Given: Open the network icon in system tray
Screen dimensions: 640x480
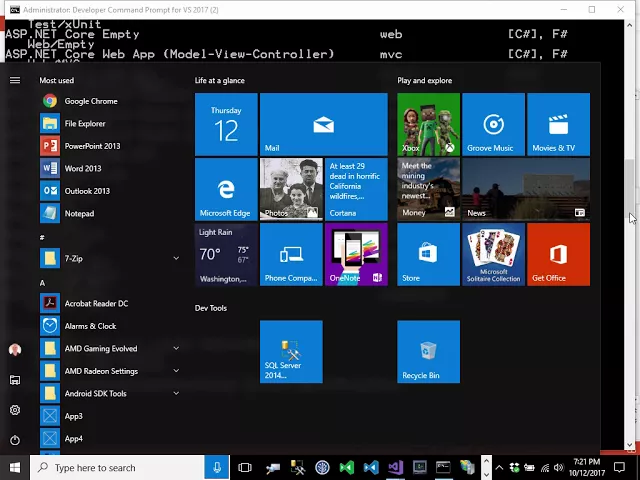Looking at the screenshot, I should [x=545, y=468].
